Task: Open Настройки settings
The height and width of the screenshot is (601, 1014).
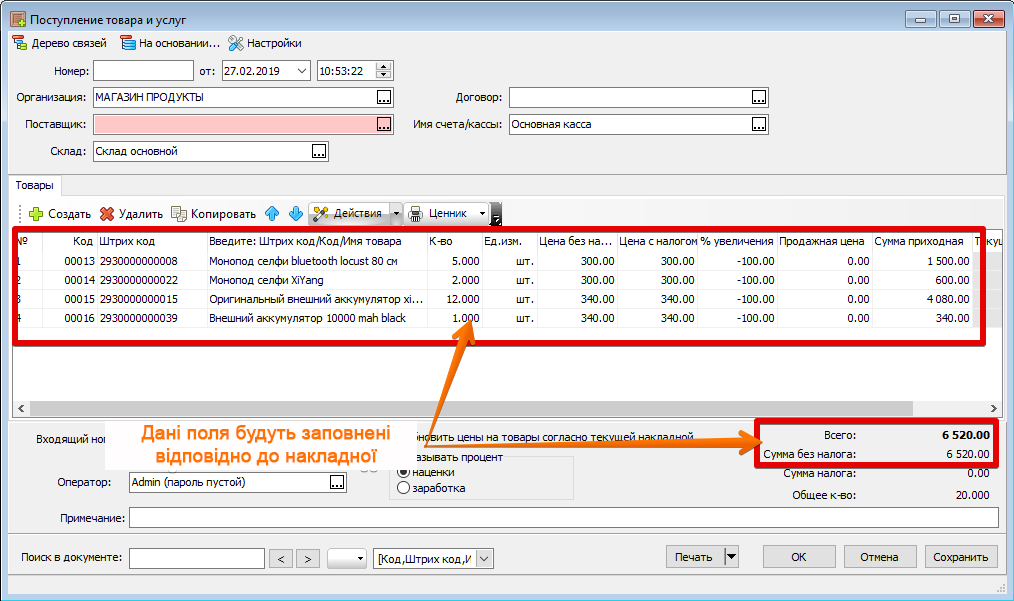Action: click(x=265, y=43)
